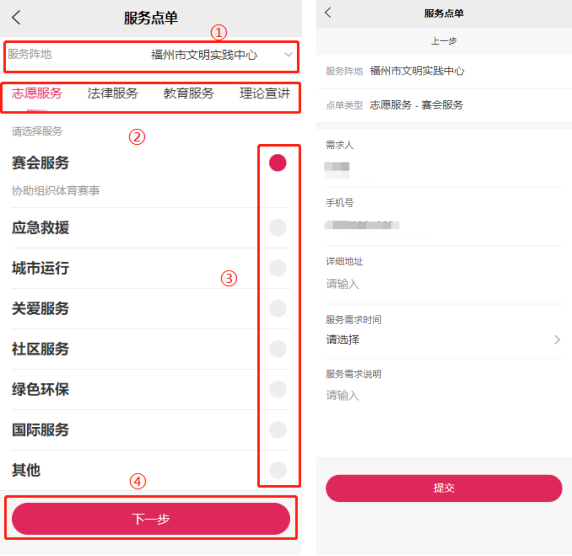
Task: Switch to the 志愿服务 tab
Action: [x=37, y=93]
